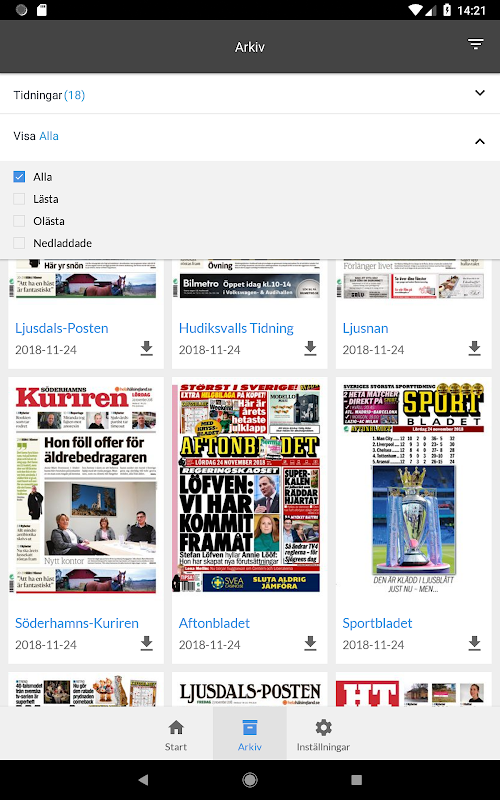The height and width of the screenshot is (800, 500).
Task: Check the Alla filter checkbox
Action: 19,177
